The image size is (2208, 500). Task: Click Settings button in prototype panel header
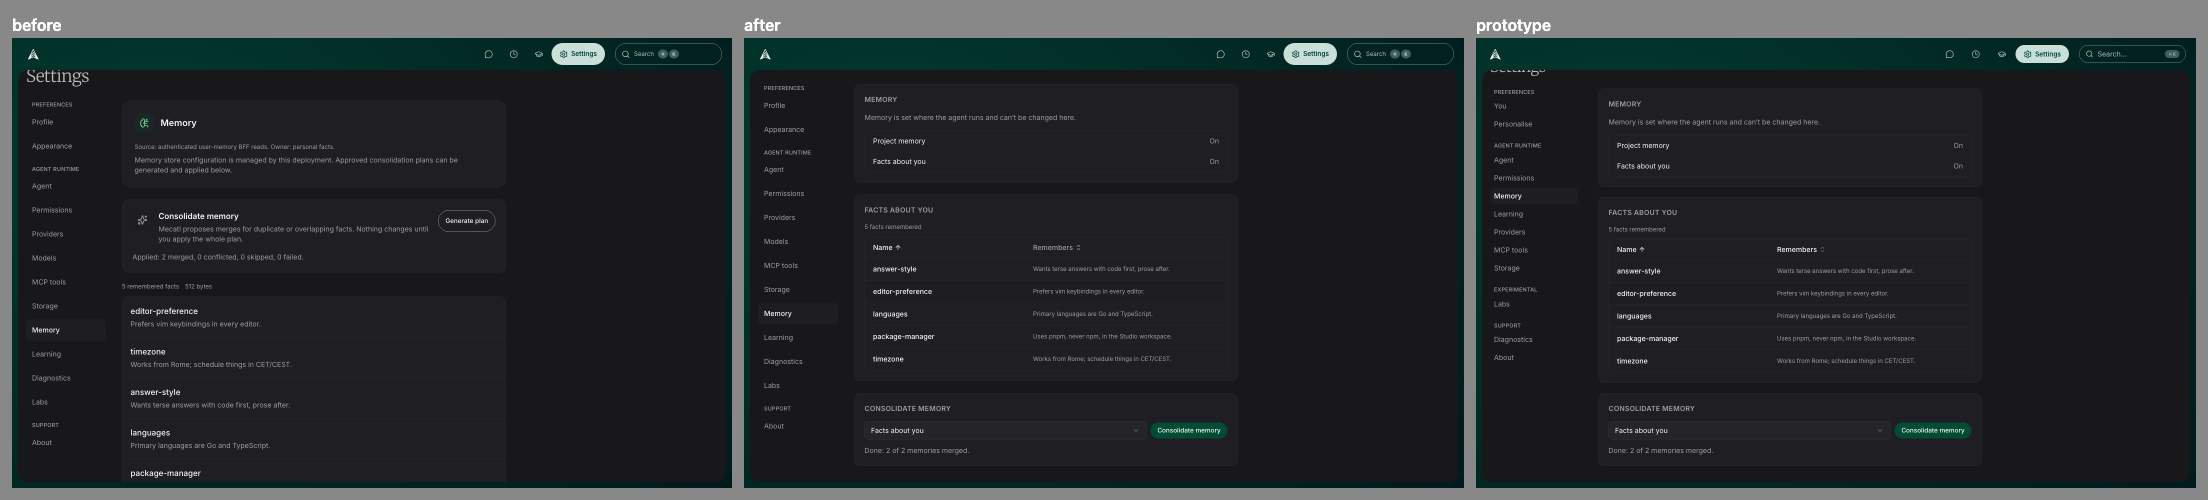coord(2042,54)
